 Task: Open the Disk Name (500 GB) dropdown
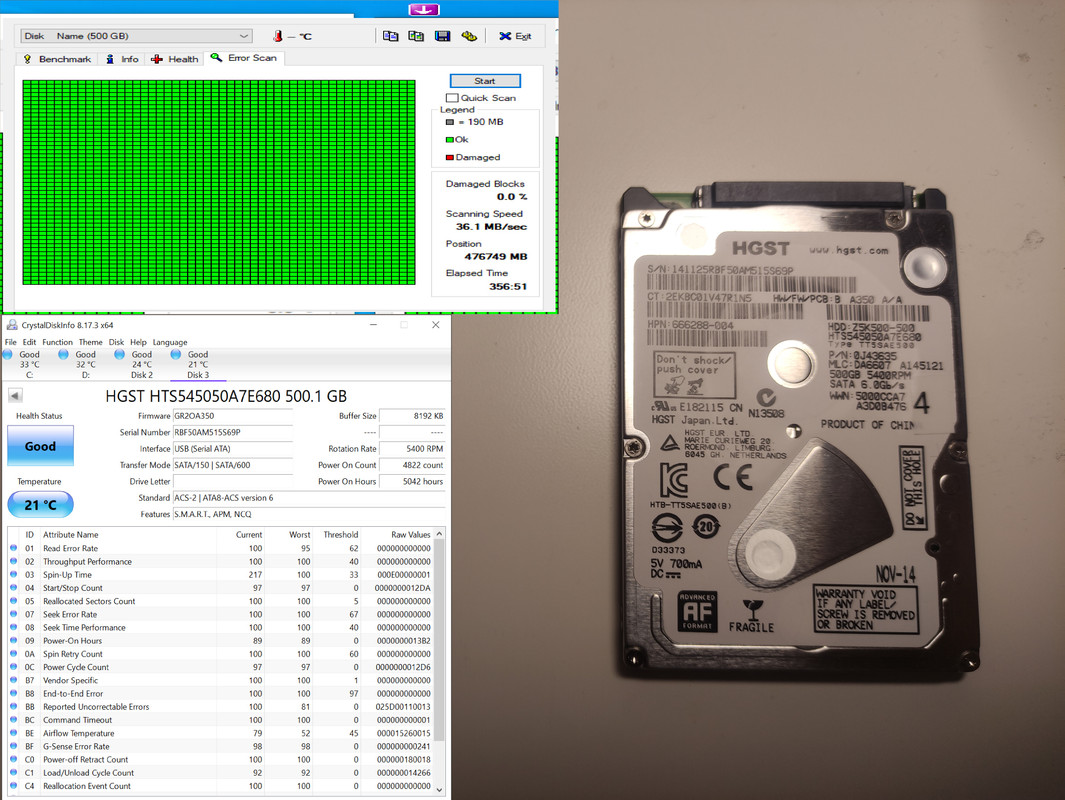click(x=137, y=36)
